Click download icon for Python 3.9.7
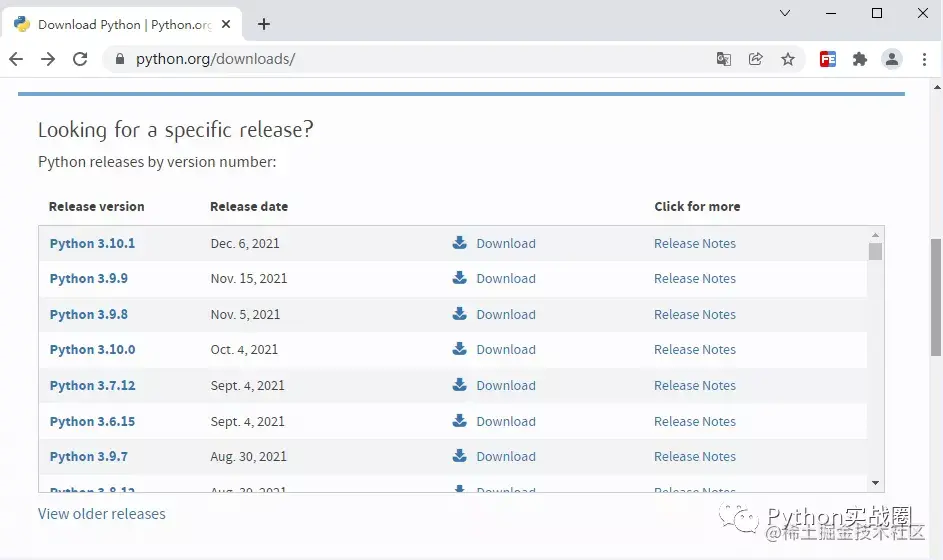The image size is (943, 560). (459, 455)
